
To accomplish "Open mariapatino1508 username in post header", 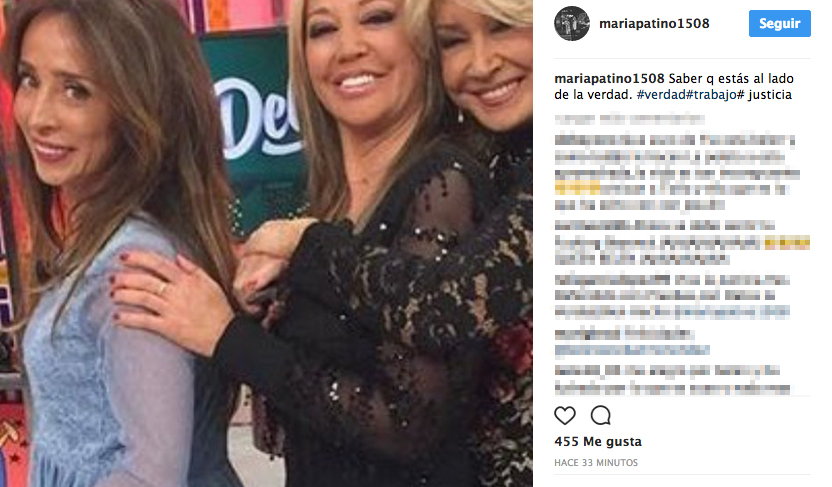I will click(x=654, y=23).
